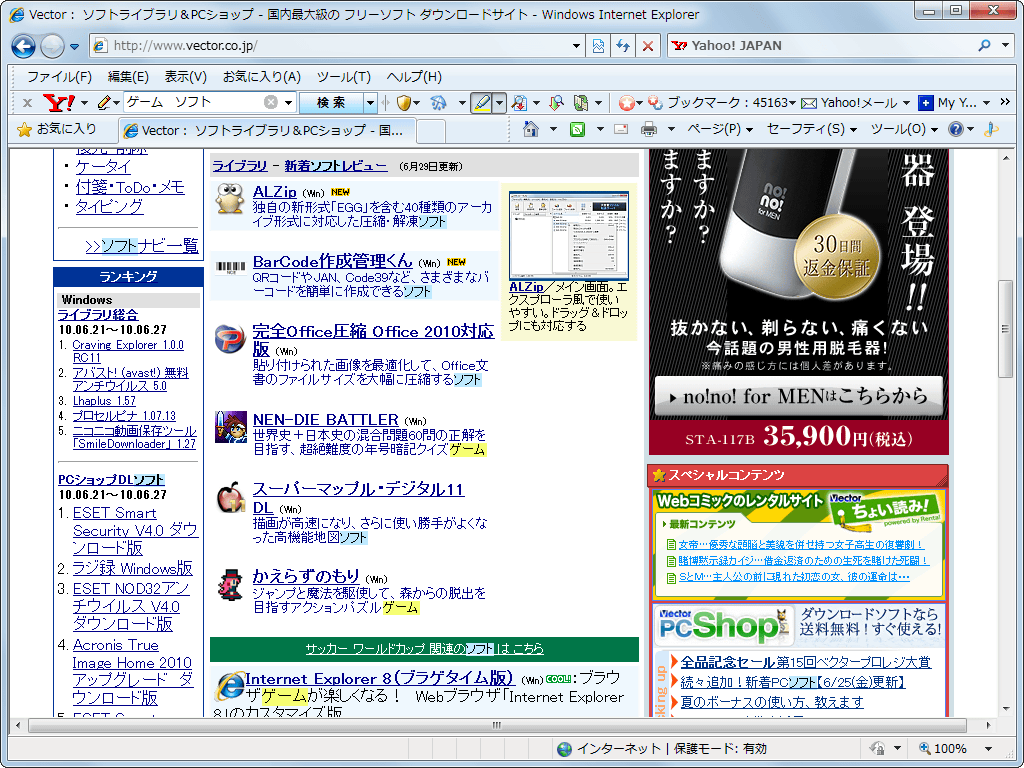Click the search magnifier in Yahoo! JAPAN box

pos(984,45)
